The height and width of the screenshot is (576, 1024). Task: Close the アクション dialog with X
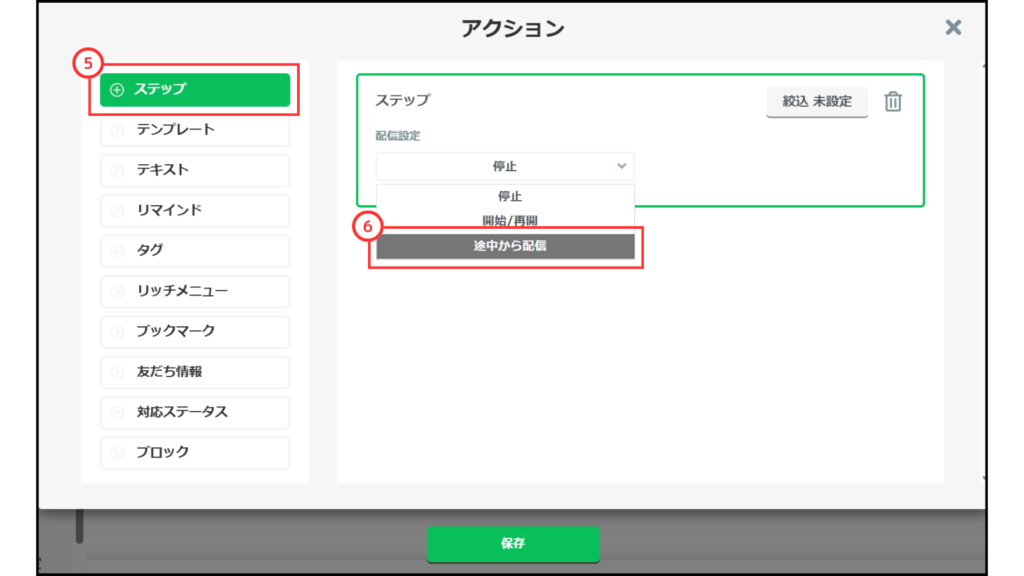953,28
